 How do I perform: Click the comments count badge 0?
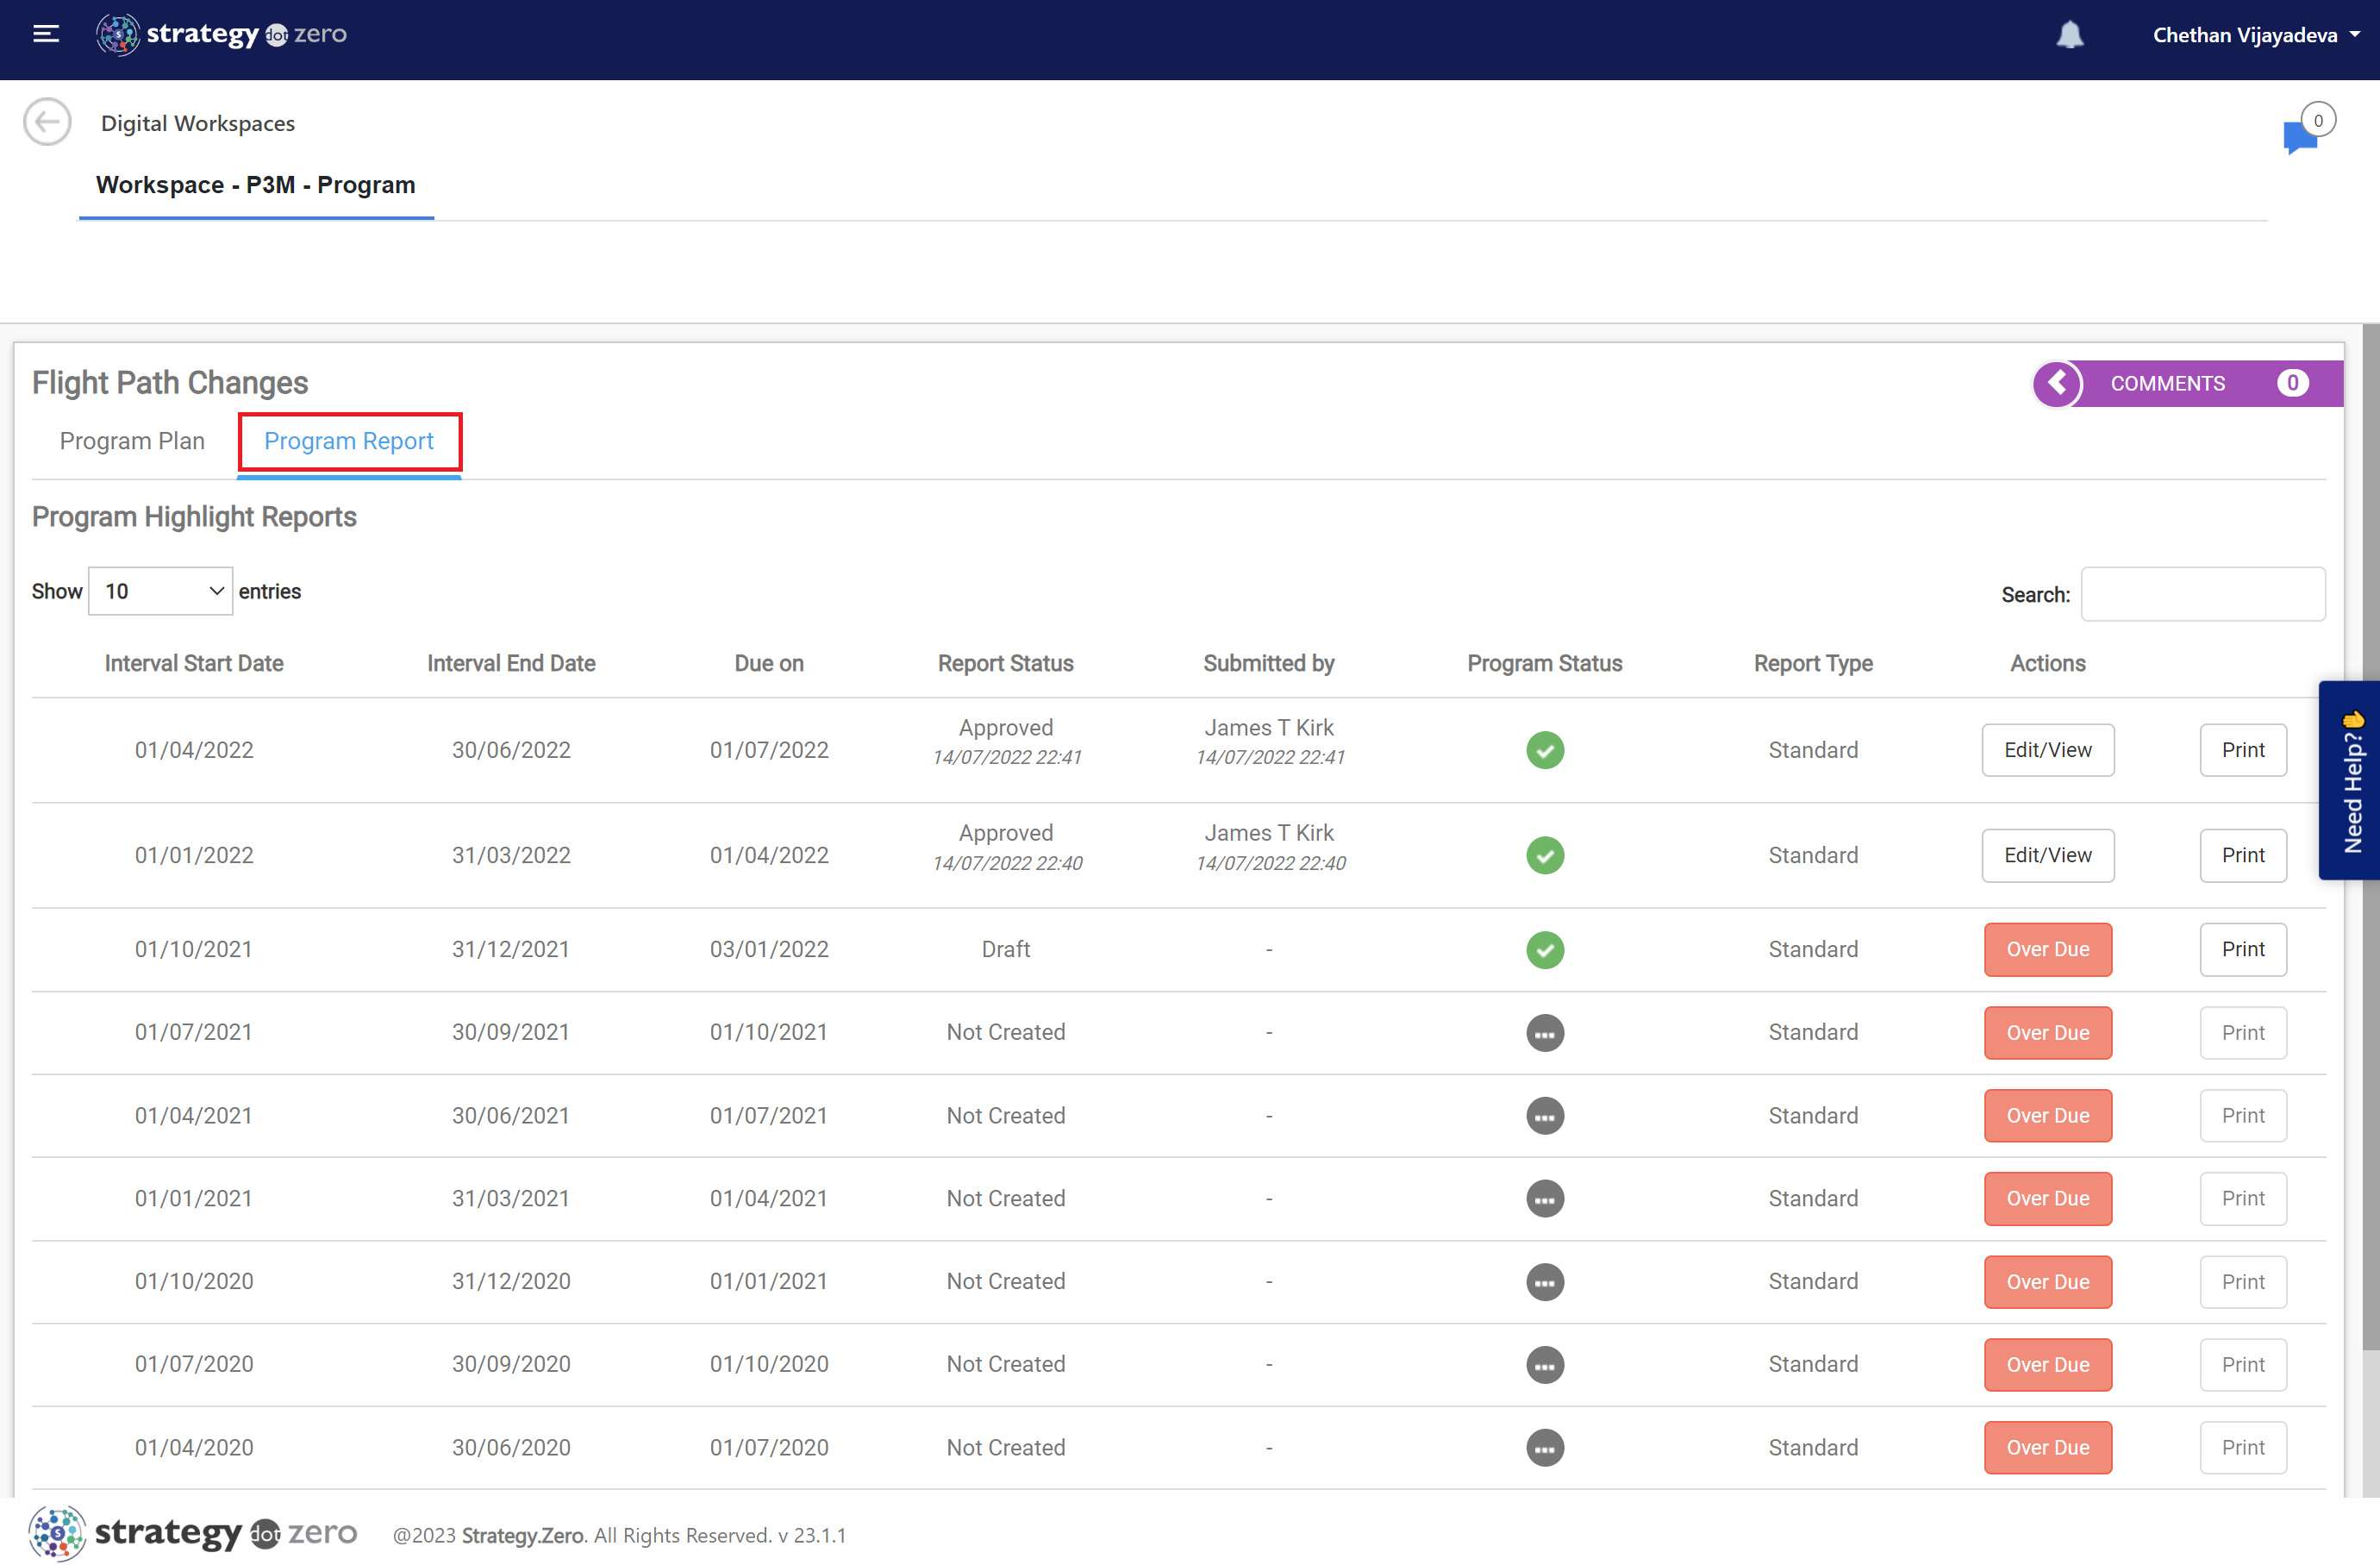tap(2292, 383)
